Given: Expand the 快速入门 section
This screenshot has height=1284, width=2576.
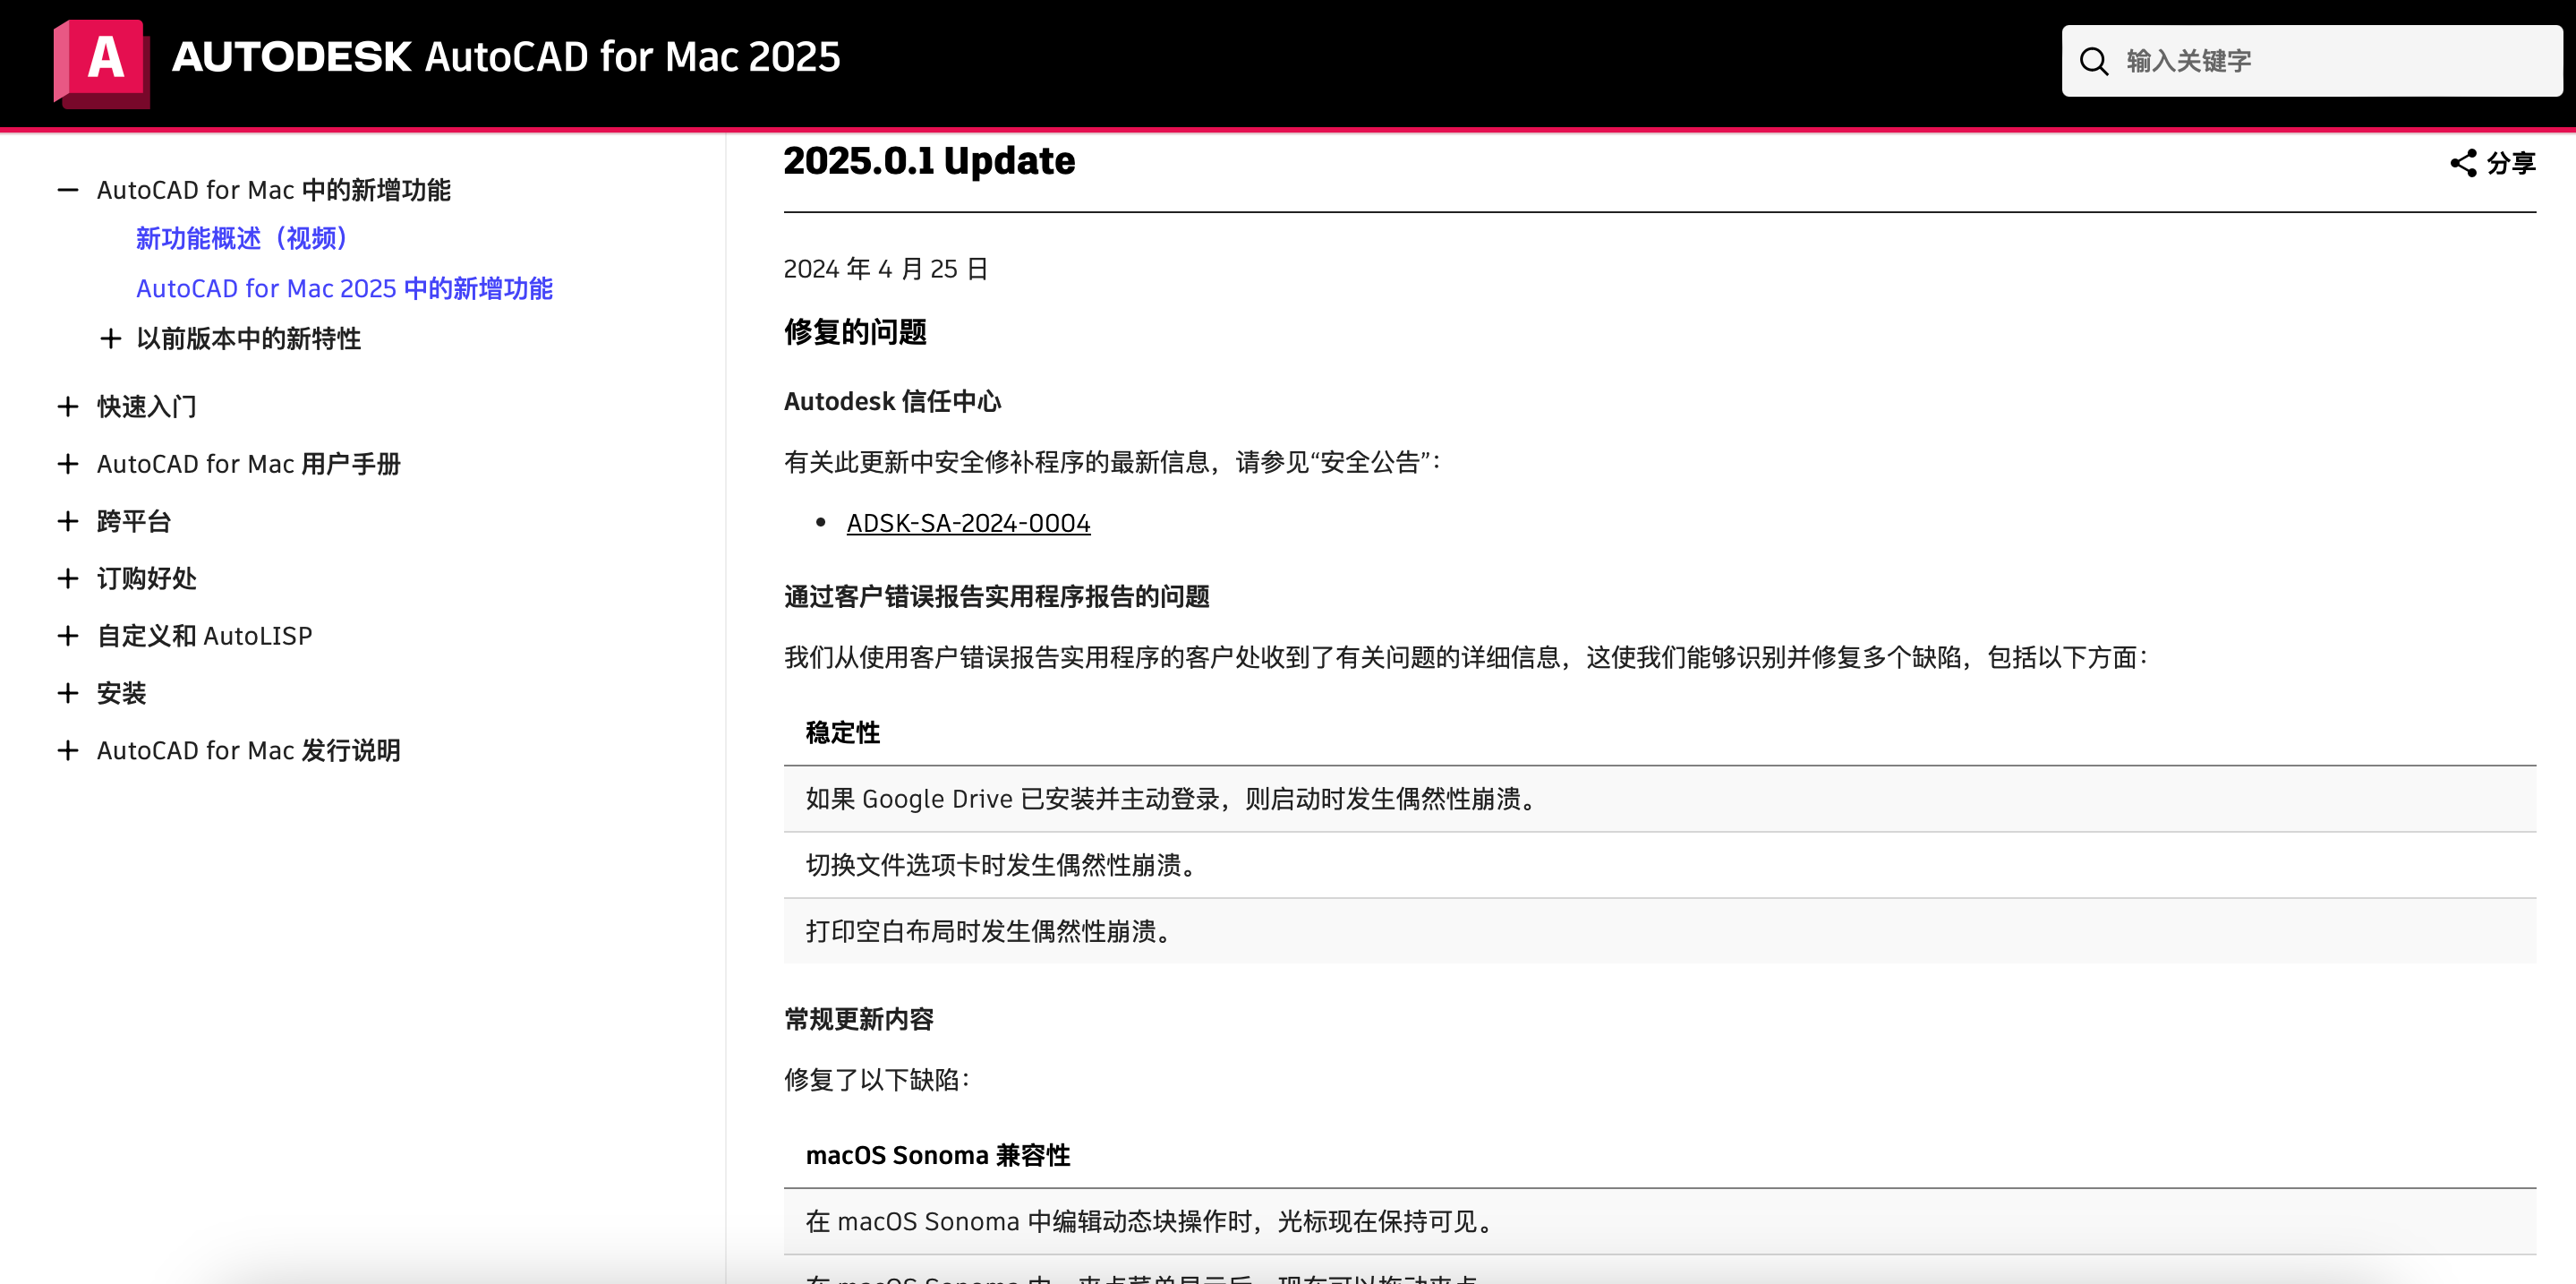Looking at the screenshot, I should click(68, 406).
